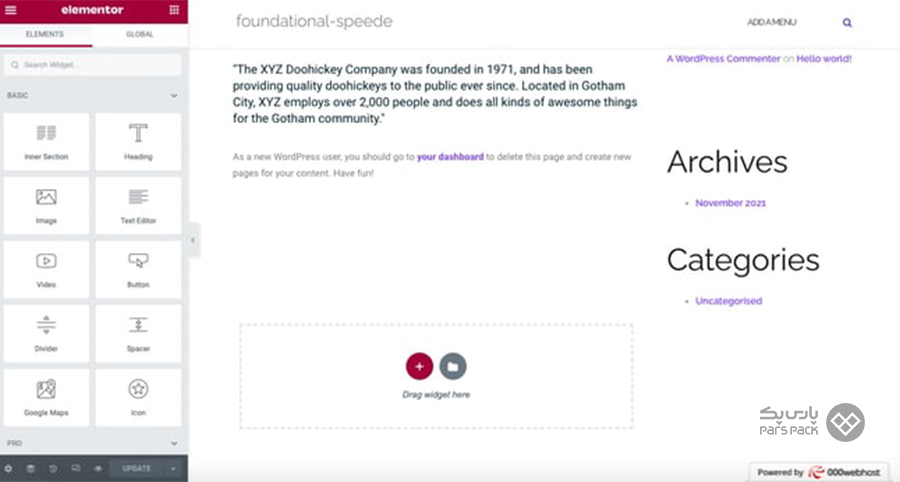
Task: Collapse the Basic widgets category
Action: point(174,95)
